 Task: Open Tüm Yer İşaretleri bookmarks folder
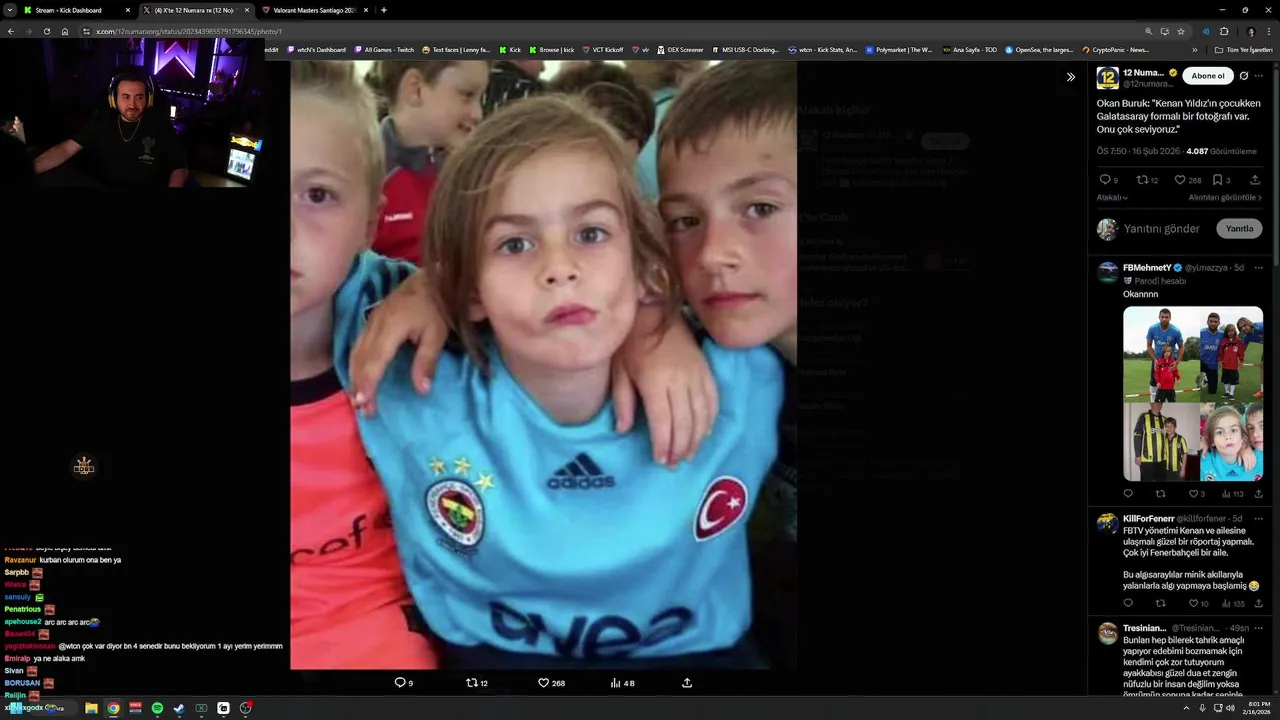(1244, 49)
